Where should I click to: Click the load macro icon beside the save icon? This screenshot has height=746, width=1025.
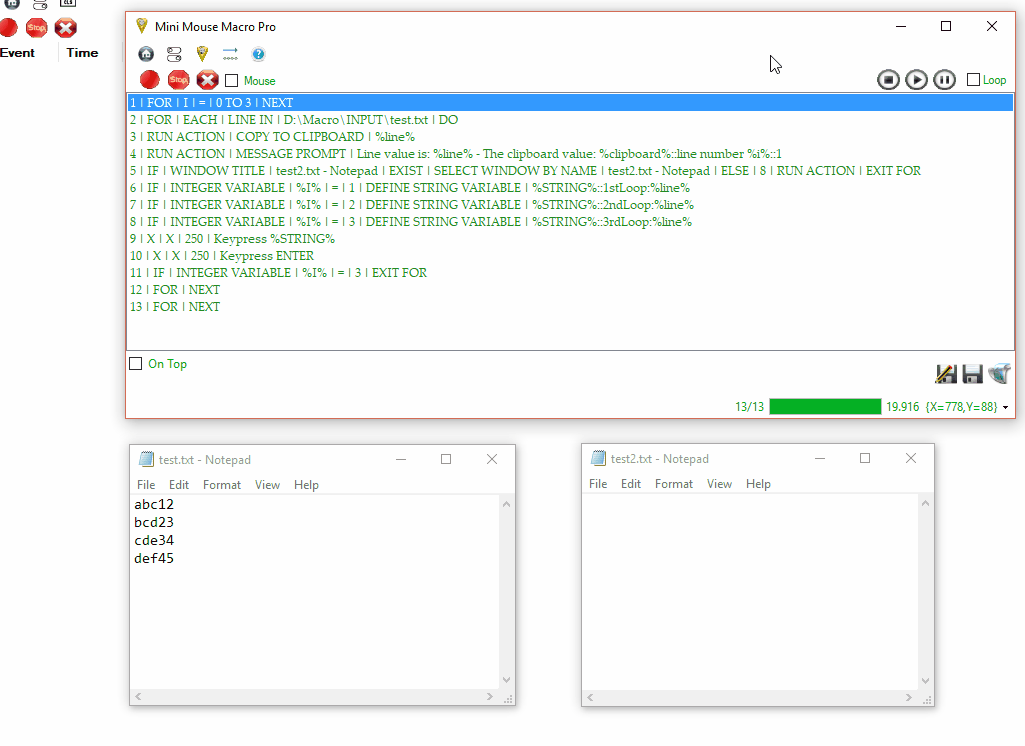tap(999, 374)
